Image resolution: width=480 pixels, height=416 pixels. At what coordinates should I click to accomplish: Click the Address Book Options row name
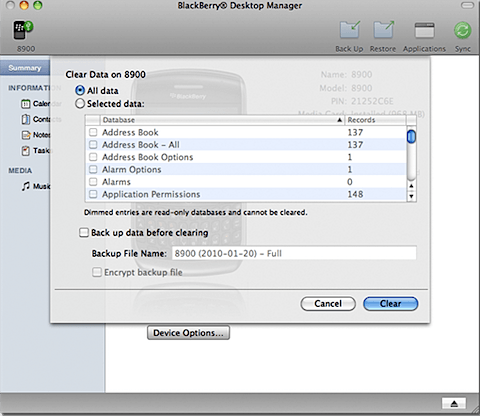pos(148,157)
